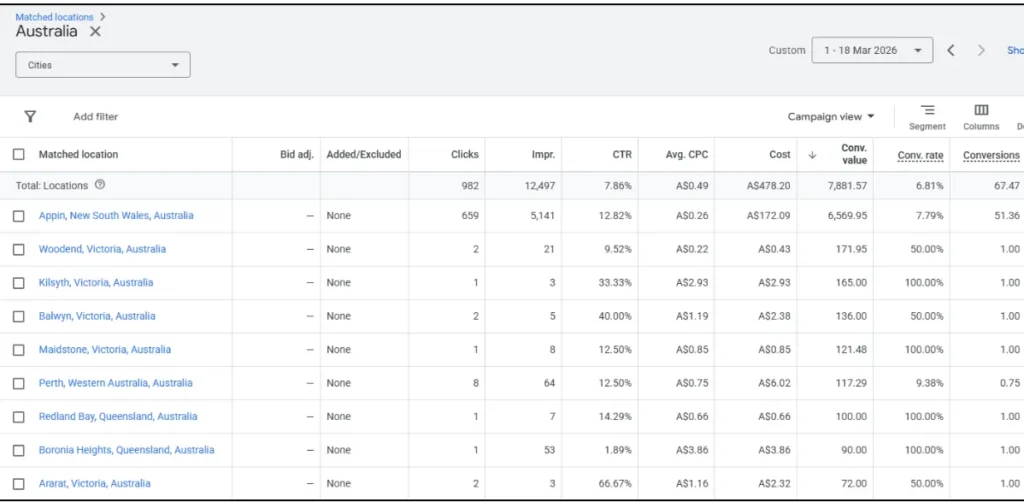Click the sort arrow beside Conv. value
1024x502 pixels.
[x=812, y=155]
